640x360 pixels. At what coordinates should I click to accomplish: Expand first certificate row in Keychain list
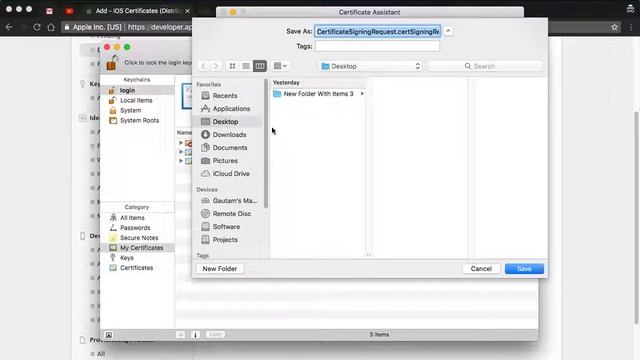(x=181, y=143)
